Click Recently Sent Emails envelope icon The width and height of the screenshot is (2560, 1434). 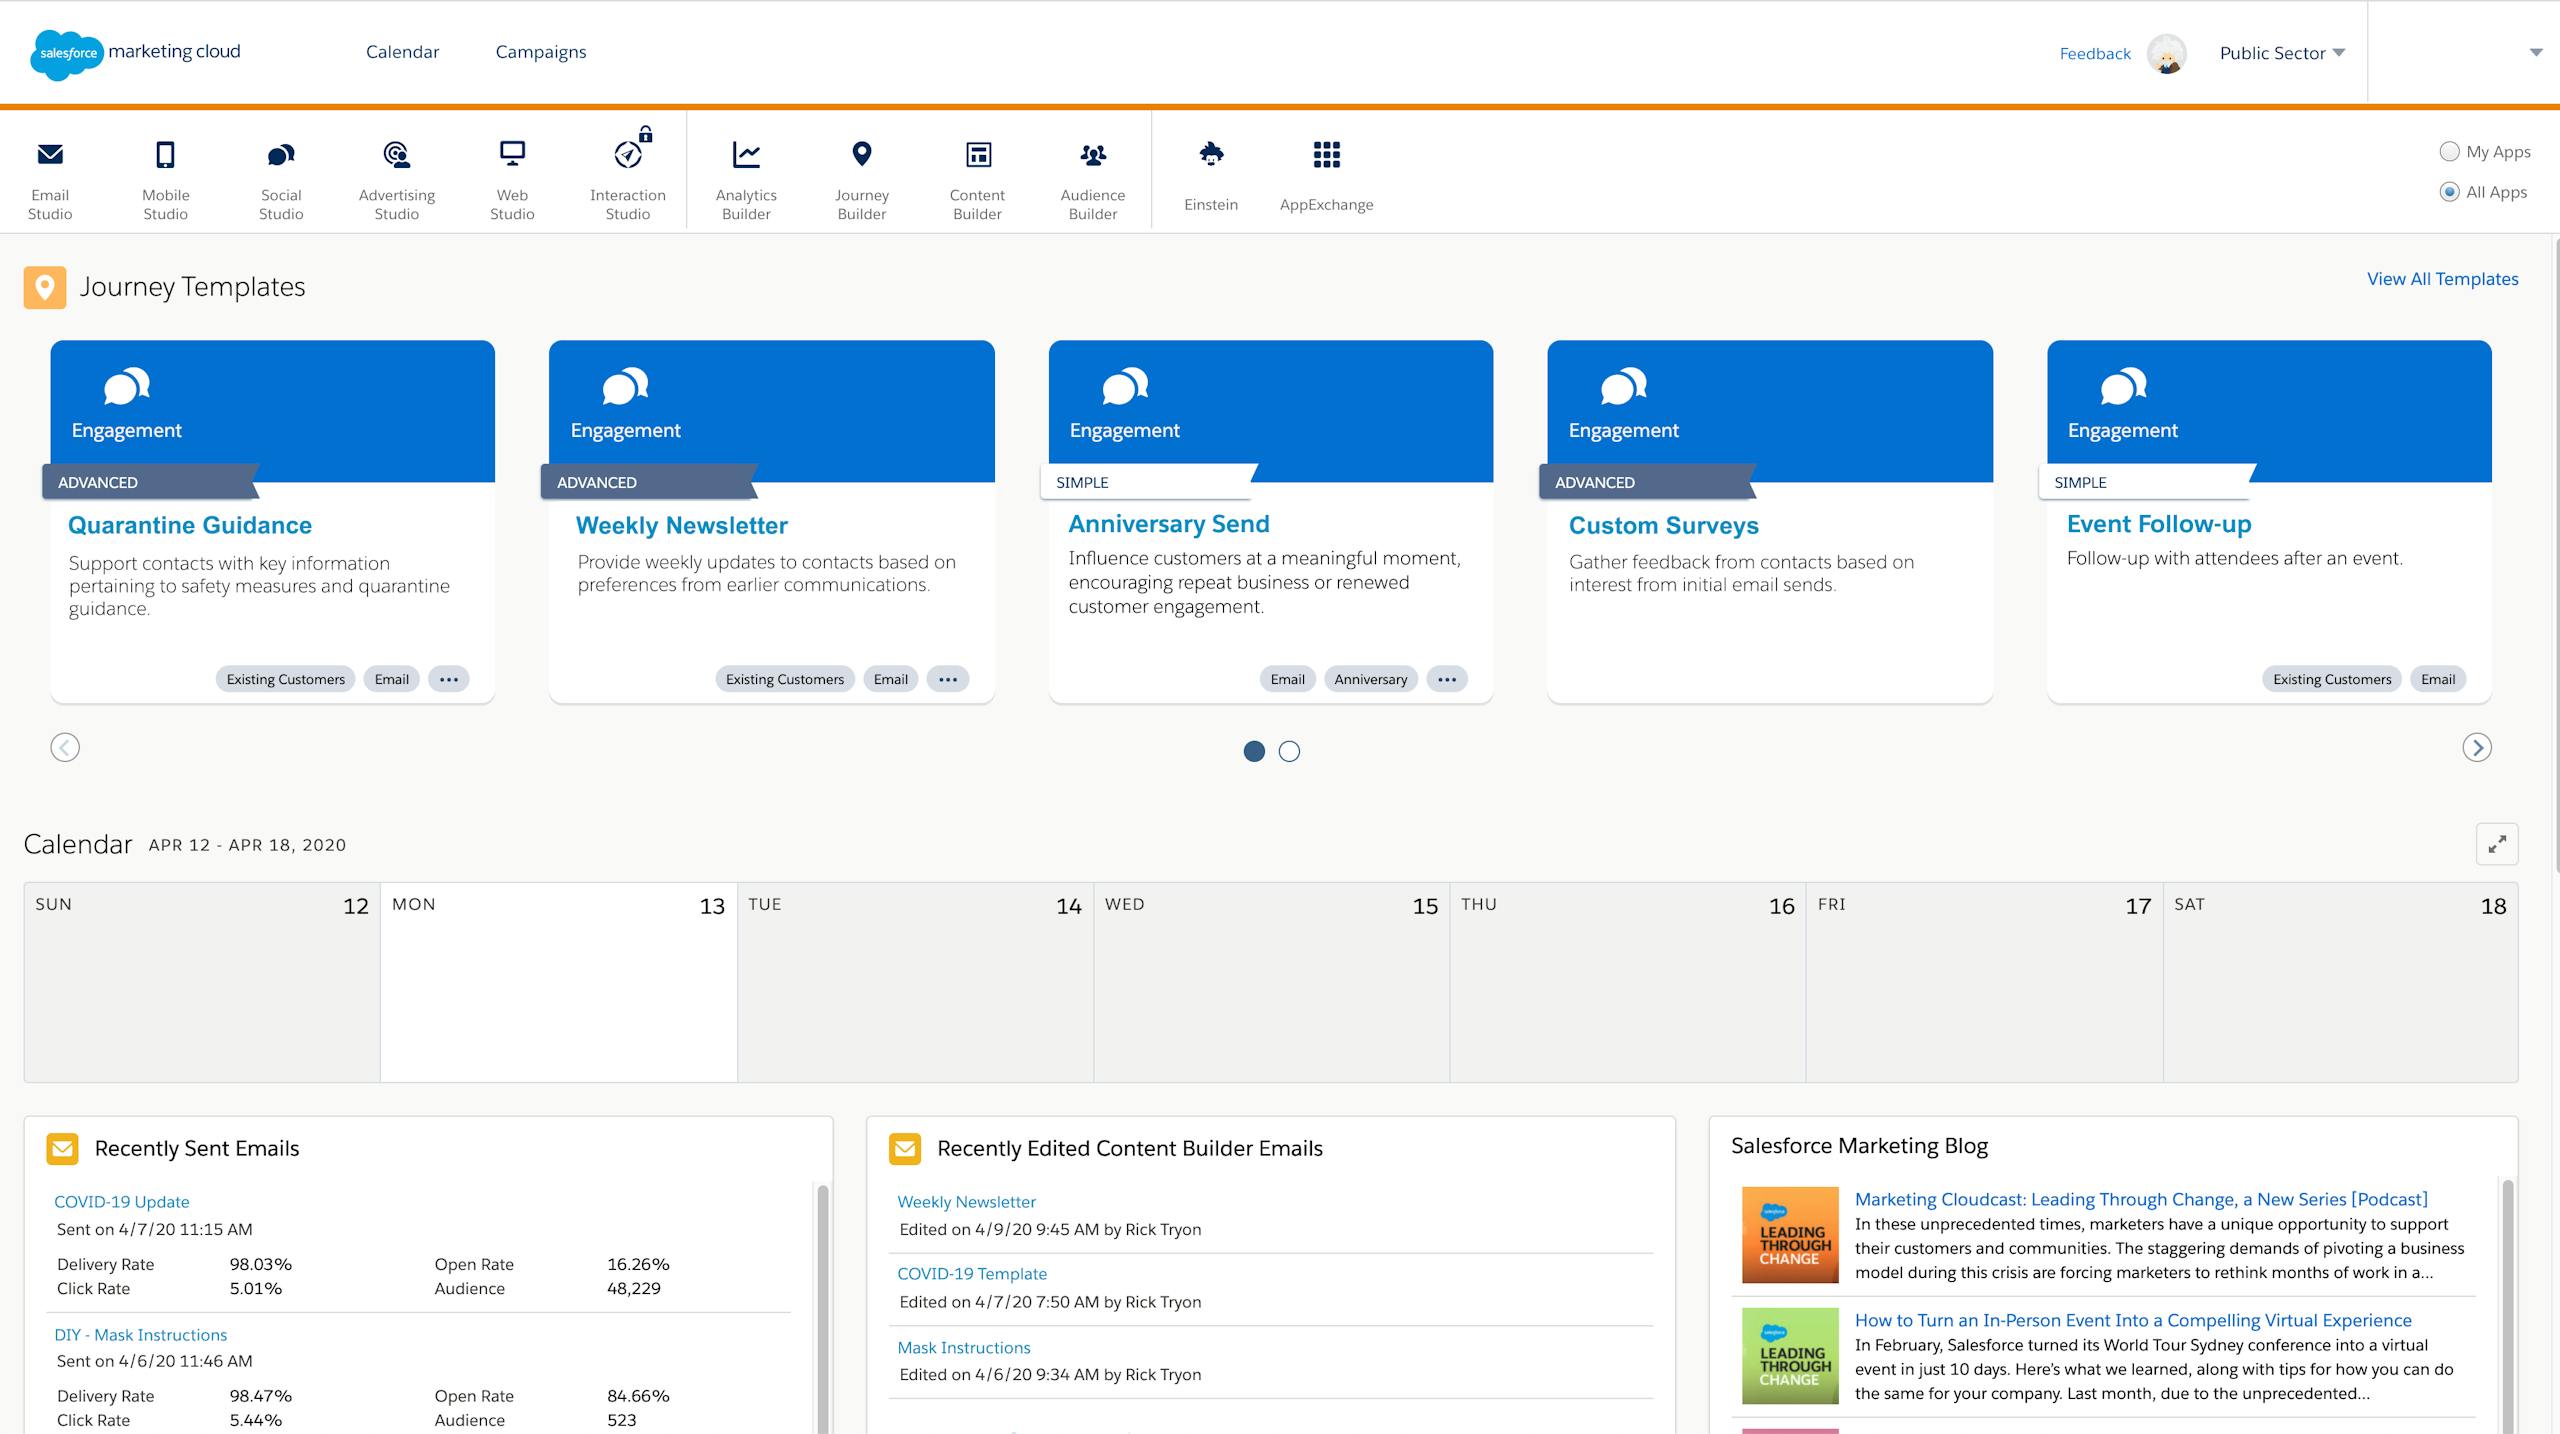pyautogui.click(x=63, y=1149)
